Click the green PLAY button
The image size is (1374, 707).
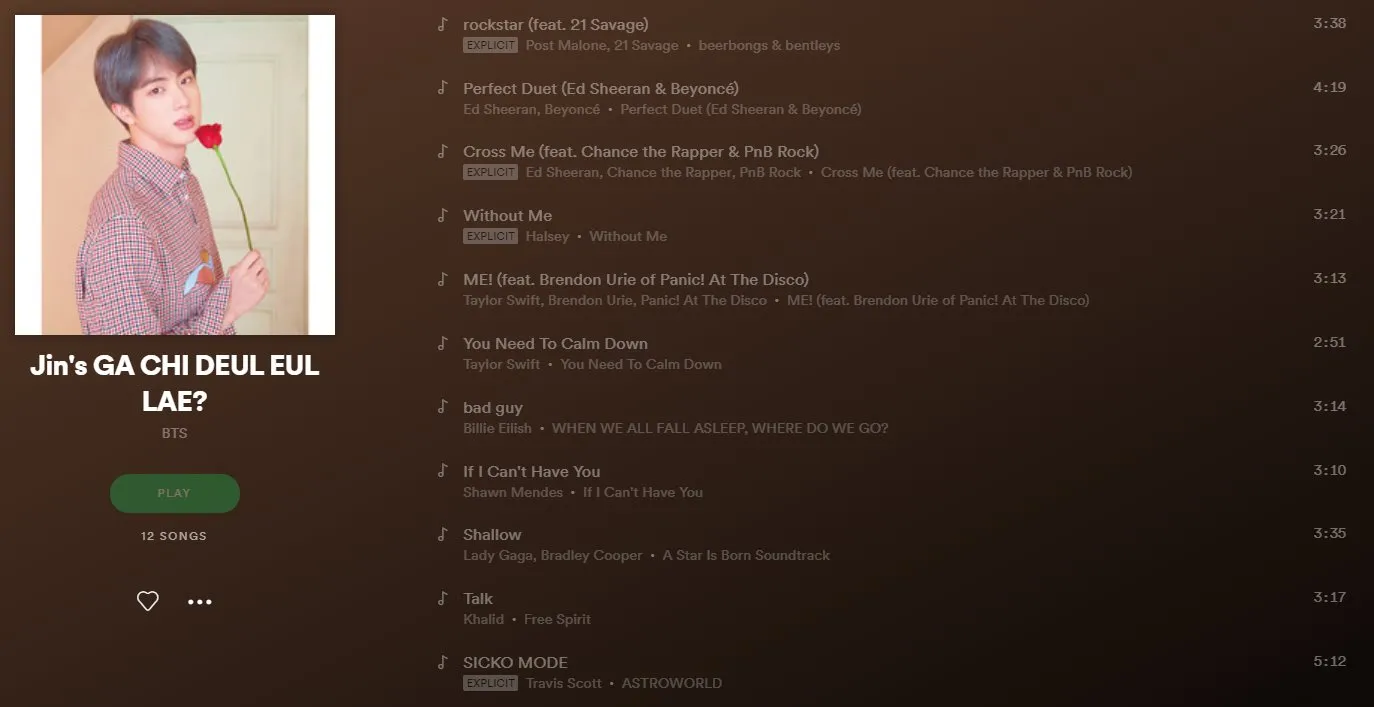click(x=174, y=493)
